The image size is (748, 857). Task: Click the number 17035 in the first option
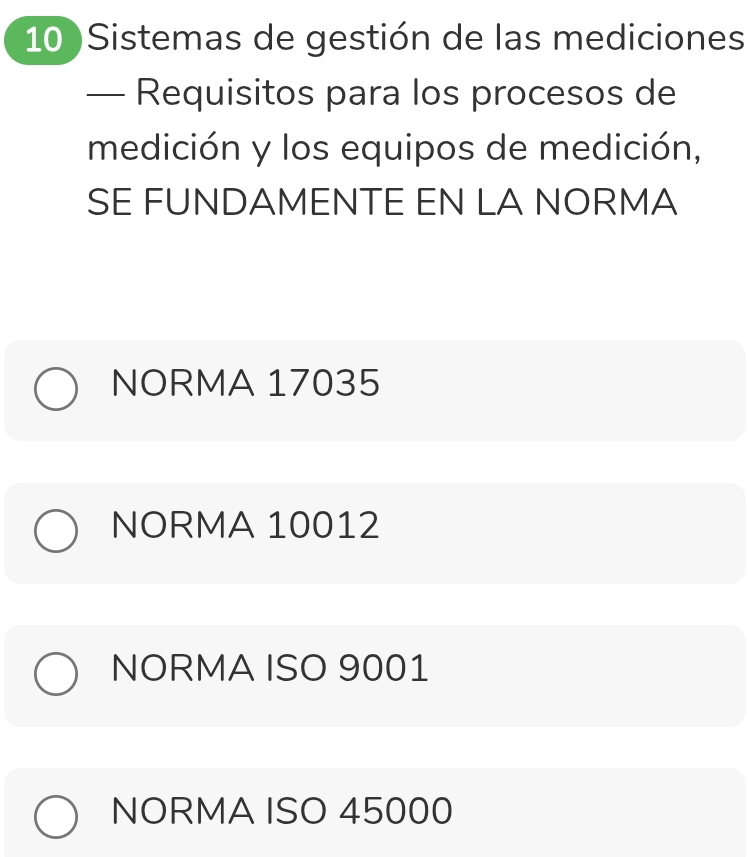coord(324,383)
